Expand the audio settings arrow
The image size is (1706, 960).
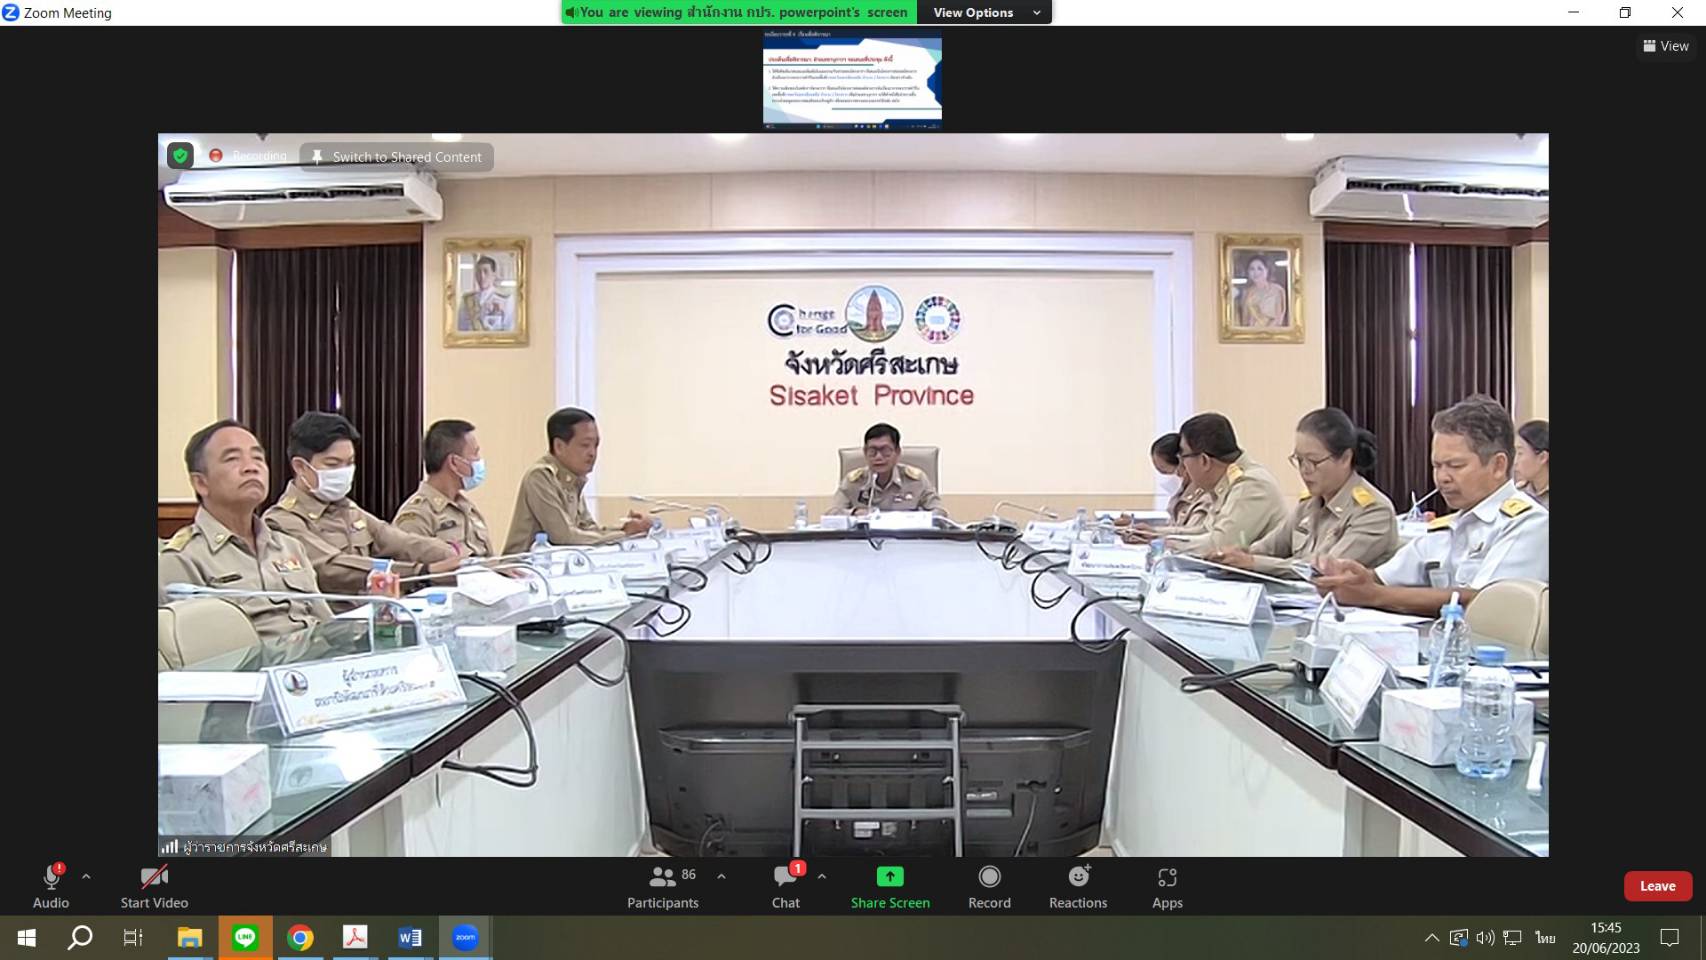86,876
